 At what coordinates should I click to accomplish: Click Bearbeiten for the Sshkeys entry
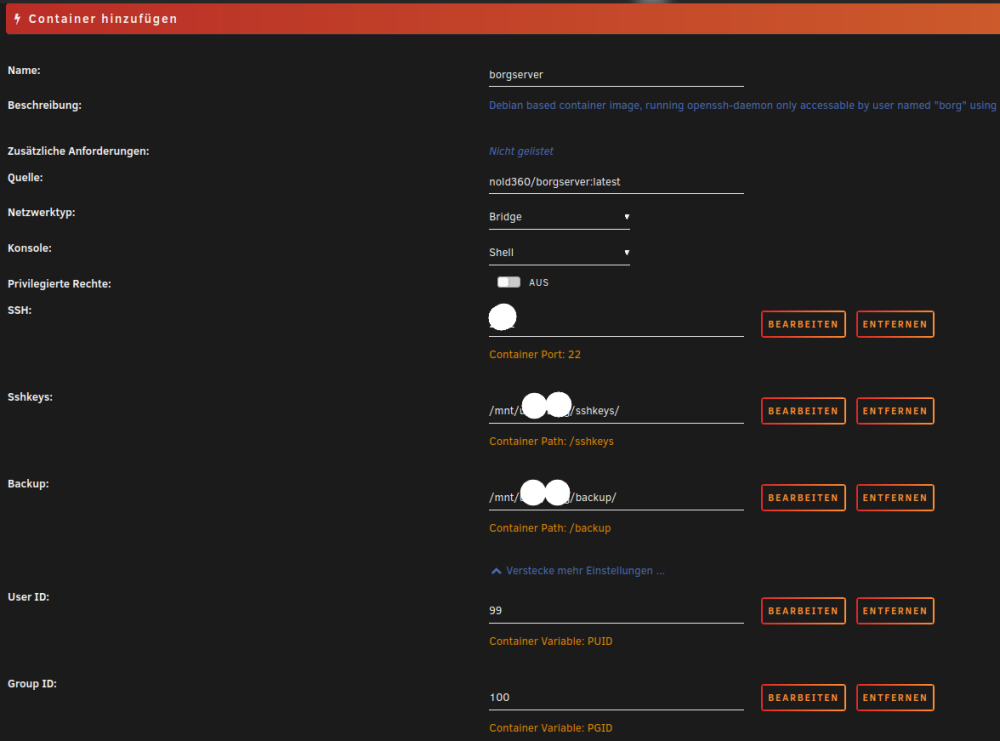[803, 411]
